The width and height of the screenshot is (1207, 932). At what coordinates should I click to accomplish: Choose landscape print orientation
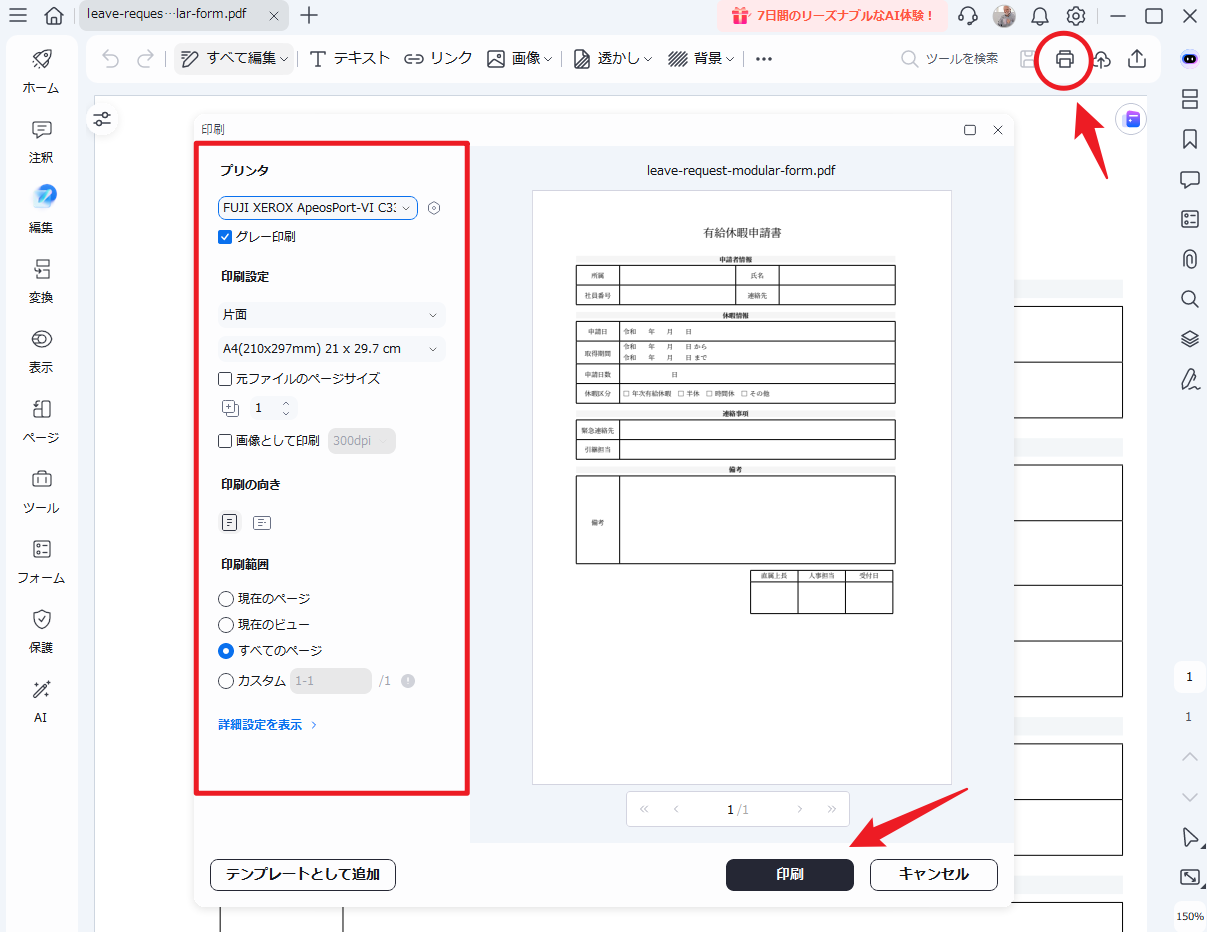pyautogui.click(x=262, y=522)
